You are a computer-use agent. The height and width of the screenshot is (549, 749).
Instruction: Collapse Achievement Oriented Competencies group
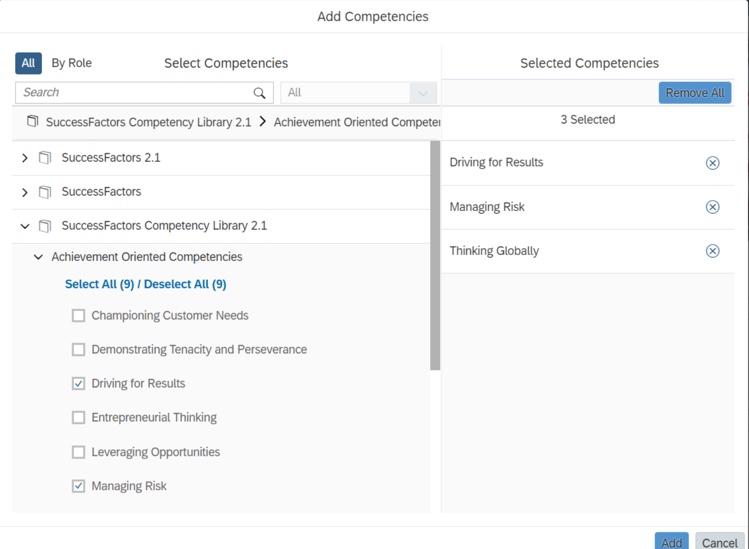[38, 257]
